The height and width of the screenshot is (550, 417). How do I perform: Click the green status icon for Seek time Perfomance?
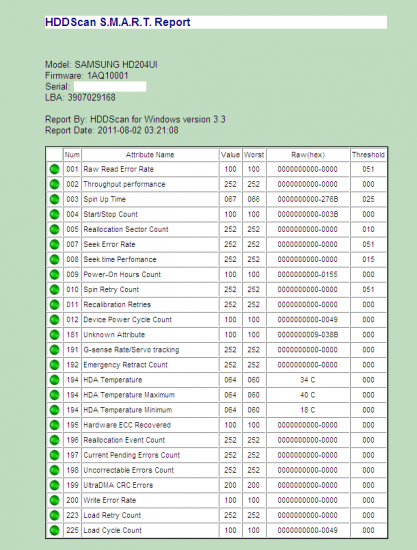(54, 260)
